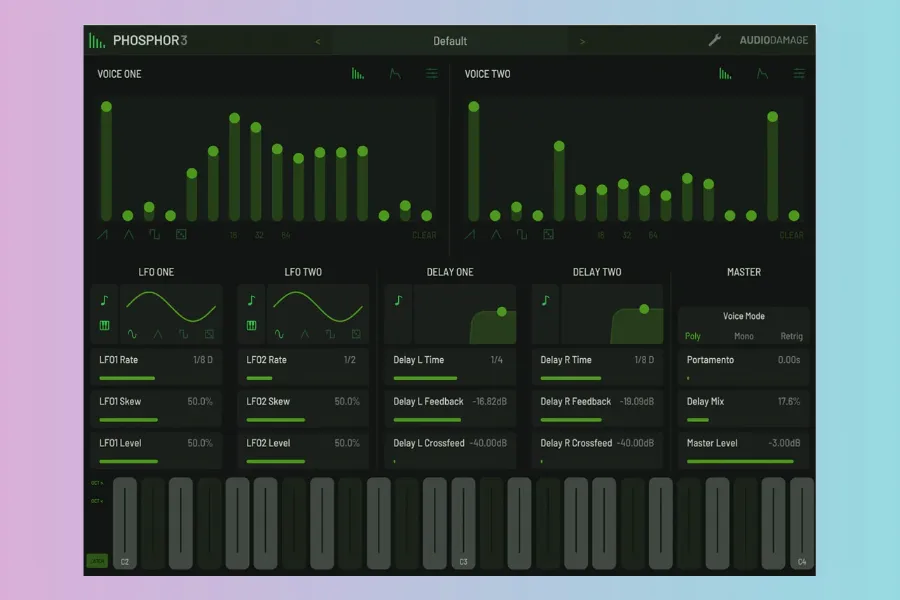Click the Delay Mix slider
The height and width of the screenshot is (600, 900).
[x=743, y=420]
